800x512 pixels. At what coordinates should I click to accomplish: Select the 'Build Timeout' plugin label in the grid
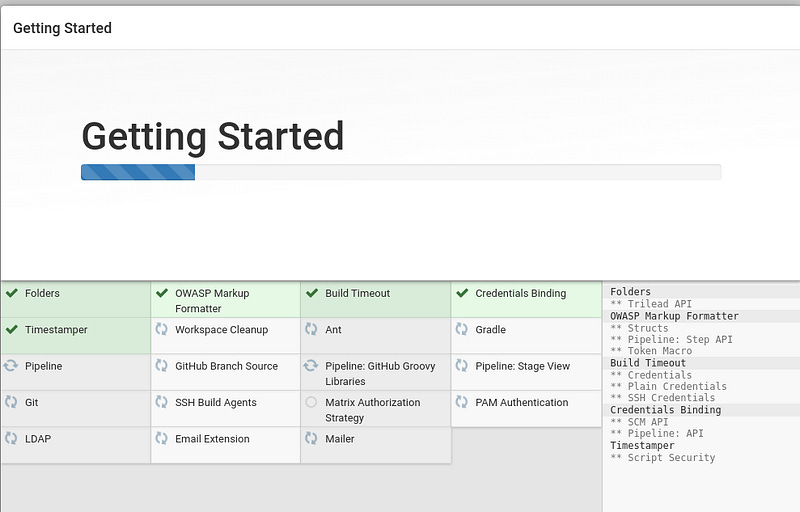358,293
